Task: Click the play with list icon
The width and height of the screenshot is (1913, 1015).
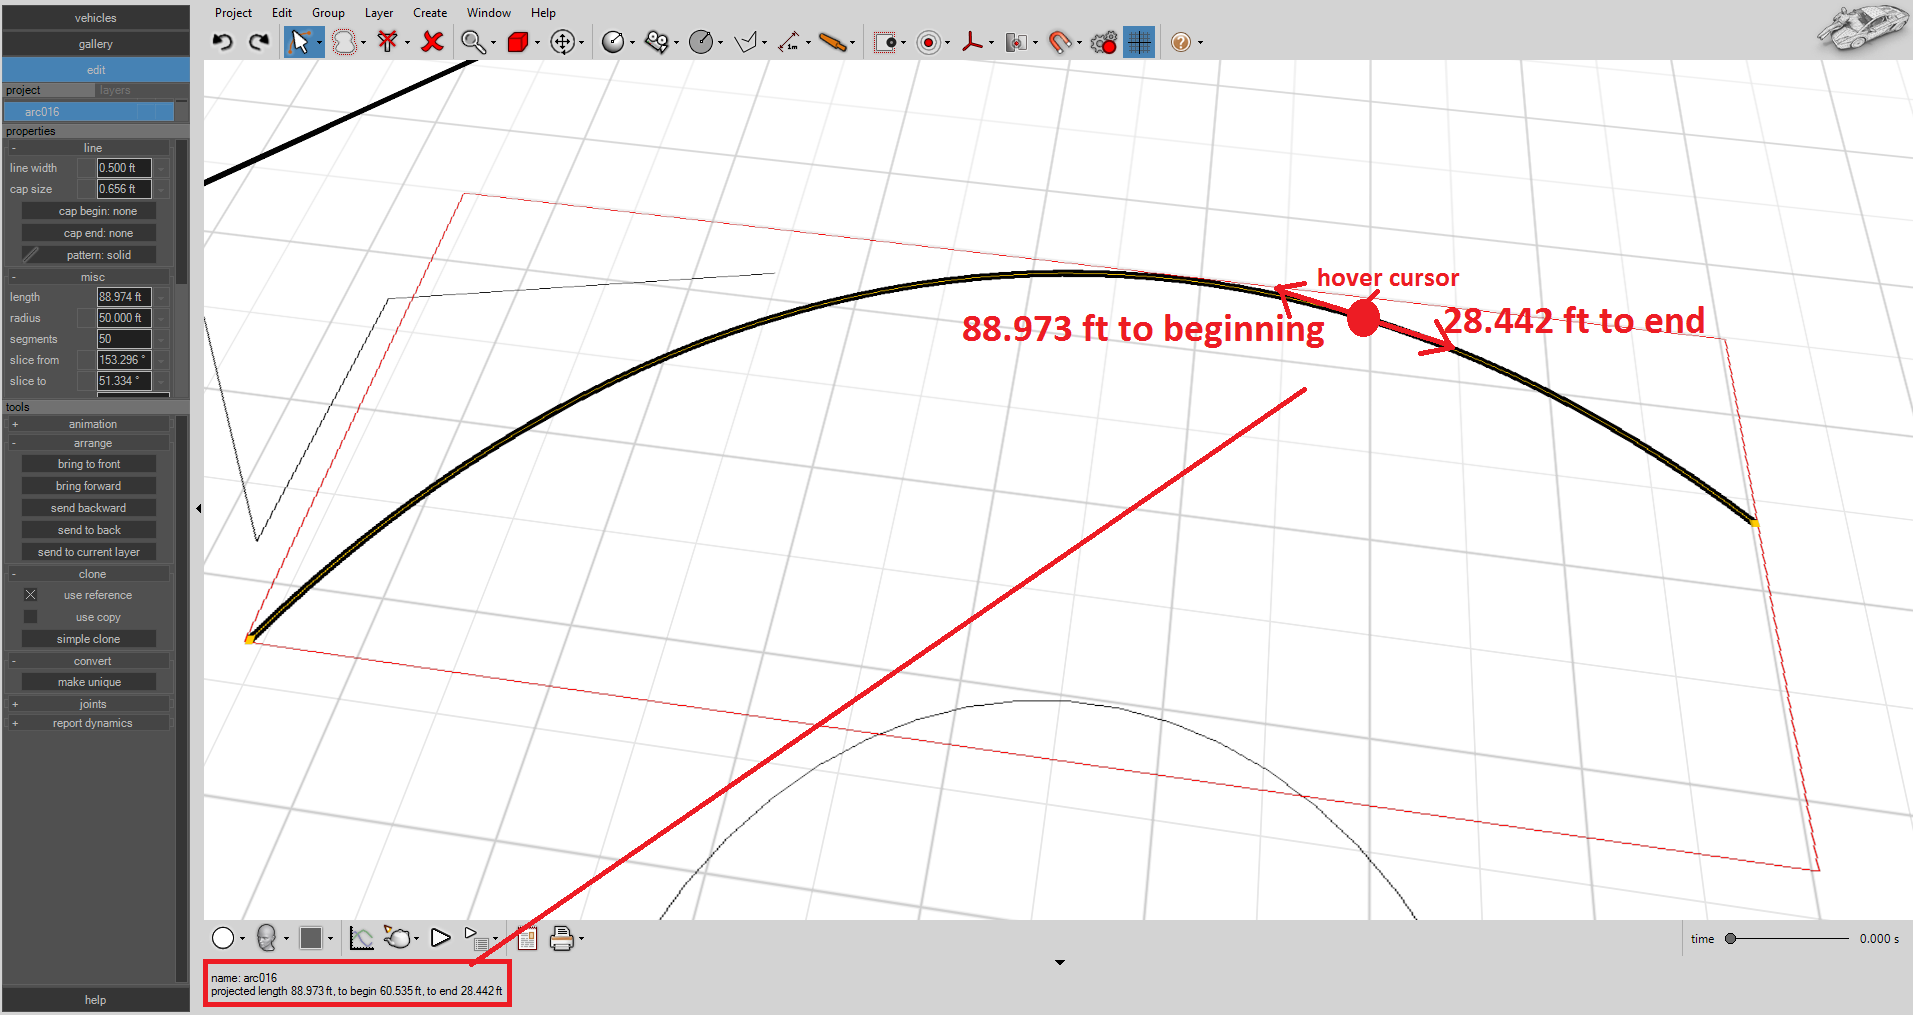Action: [476, 938]
